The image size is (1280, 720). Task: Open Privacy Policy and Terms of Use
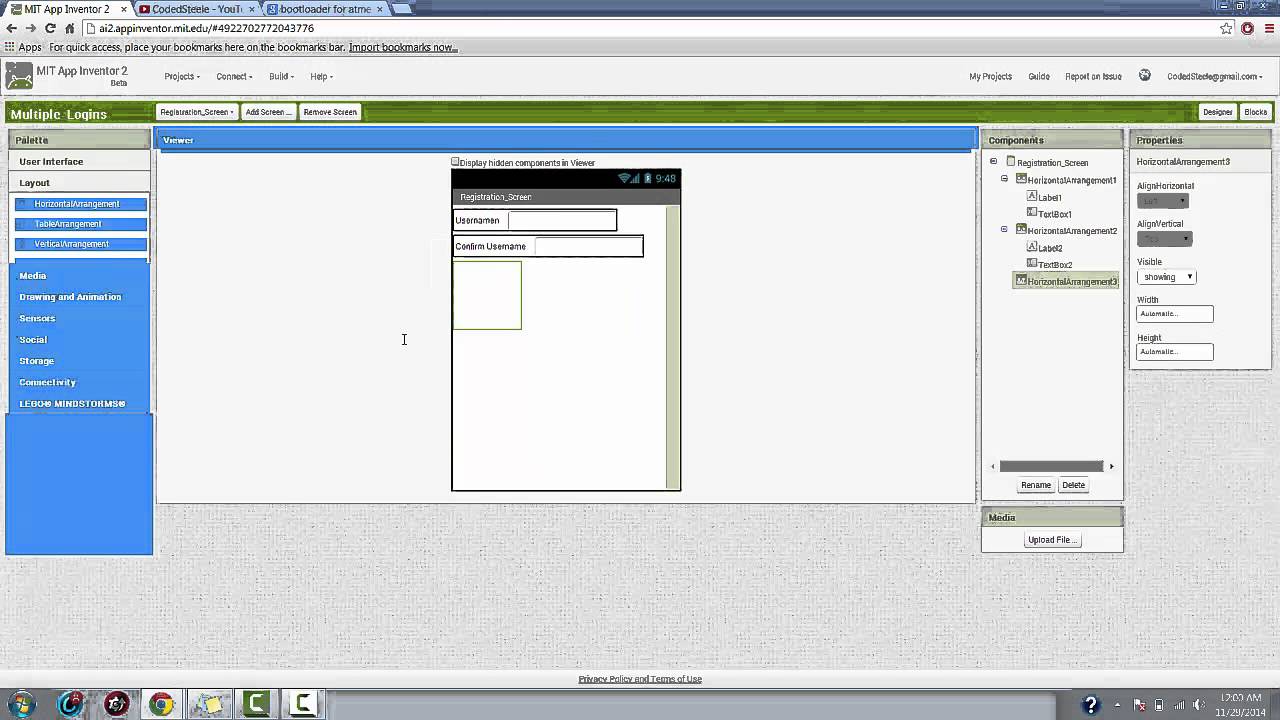point(640,679)
